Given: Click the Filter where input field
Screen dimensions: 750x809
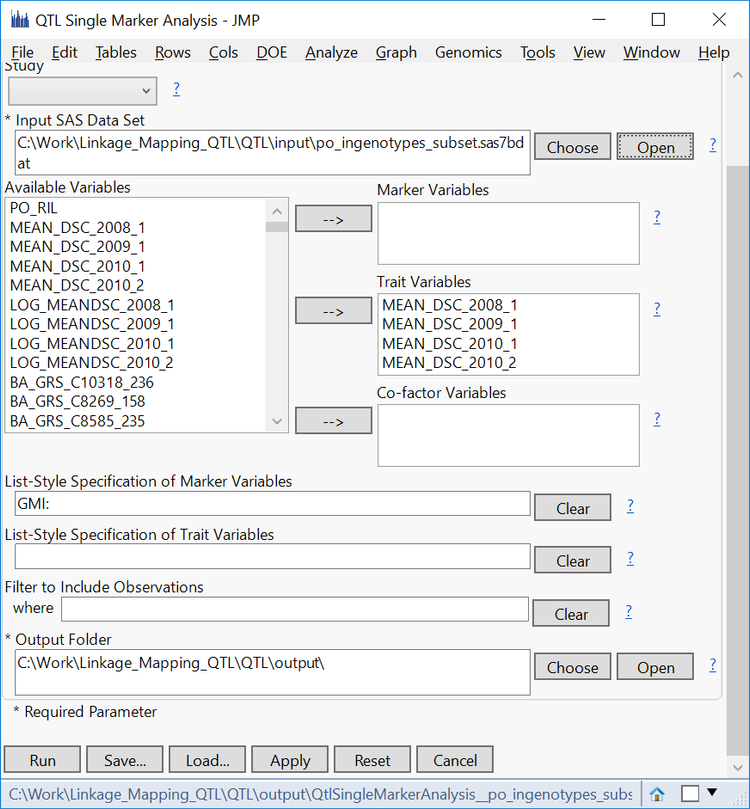Looking at the screenshot, I should (295, 609).
